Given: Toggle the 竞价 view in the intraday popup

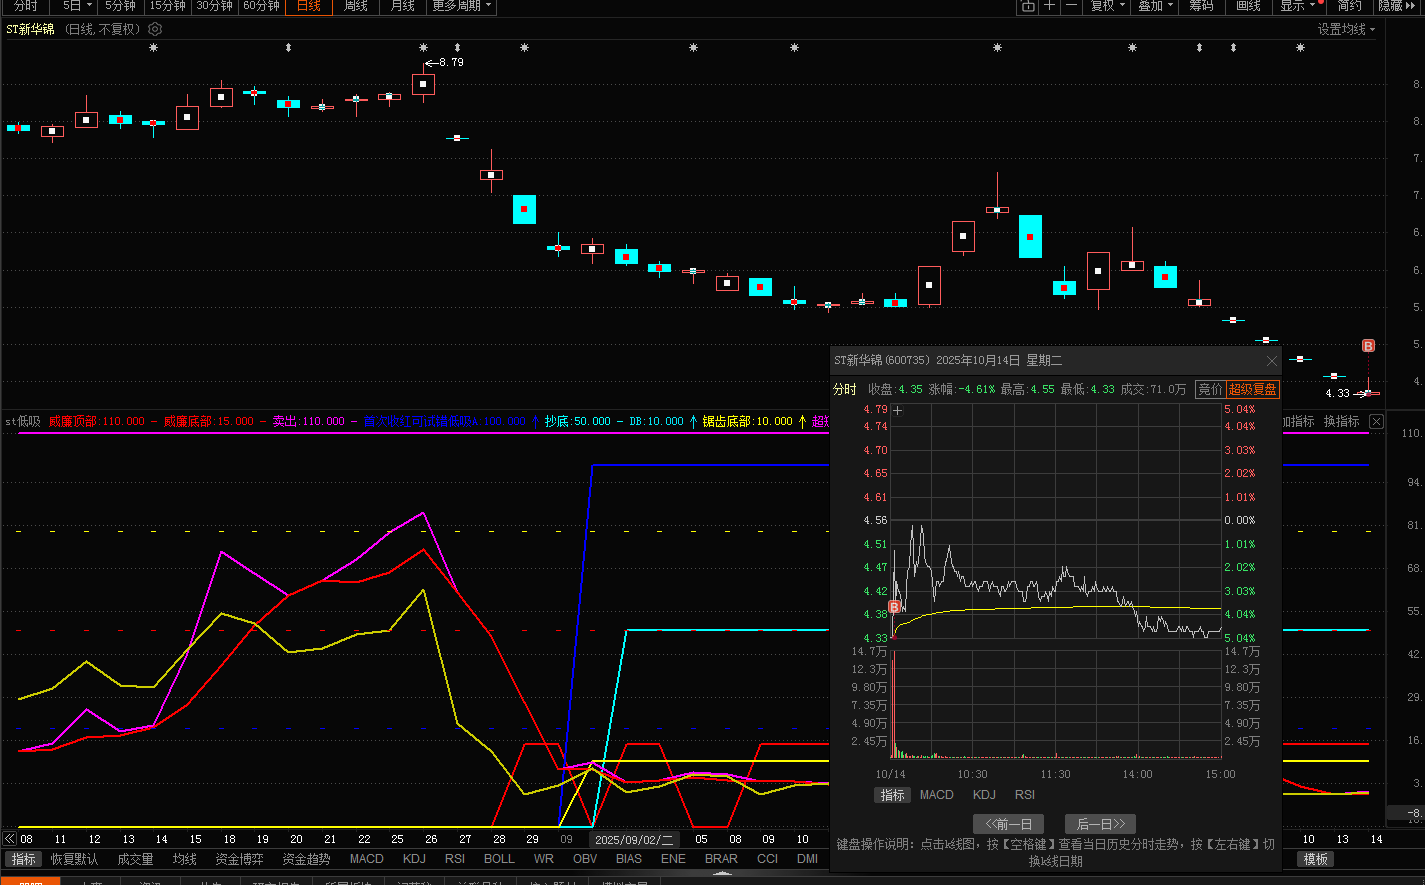Looking at the screenshot, I should coord(1210,389).
